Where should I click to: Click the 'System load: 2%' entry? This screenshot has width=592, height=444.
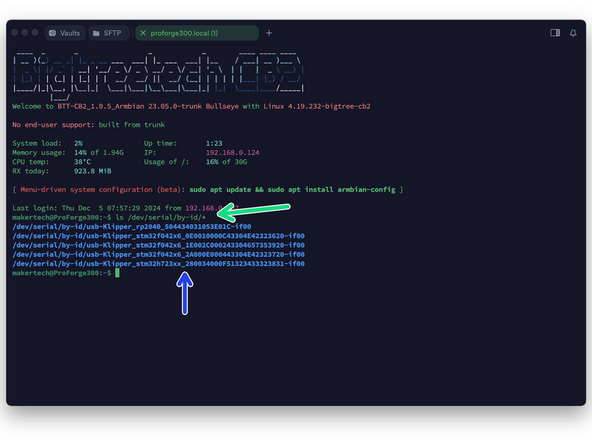coord(48,143)
